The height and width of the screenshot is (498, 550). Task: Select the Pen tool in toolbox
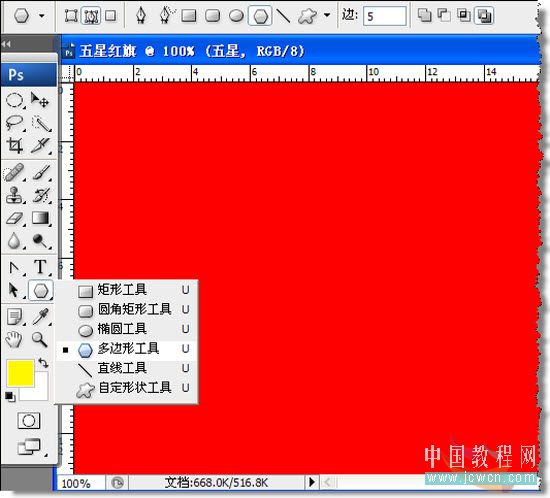click(15, 268)
